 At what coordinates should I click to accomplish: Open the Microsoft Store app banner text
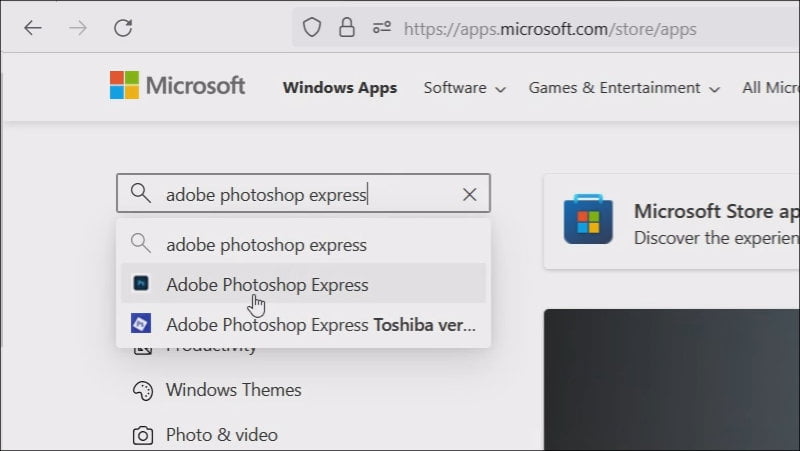(x=716, y=224)
